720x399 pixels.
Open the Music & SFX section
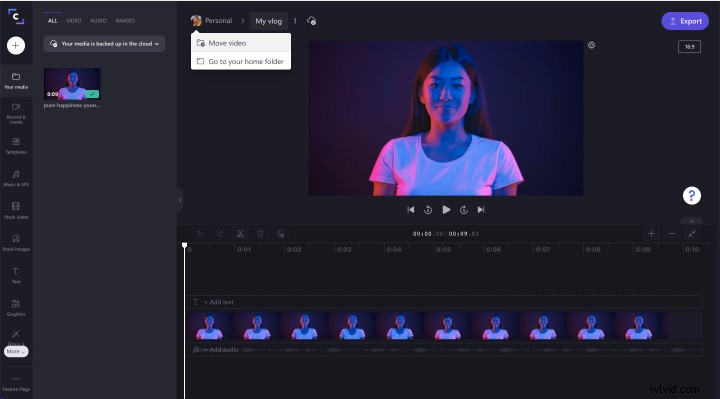pos(16,179)
